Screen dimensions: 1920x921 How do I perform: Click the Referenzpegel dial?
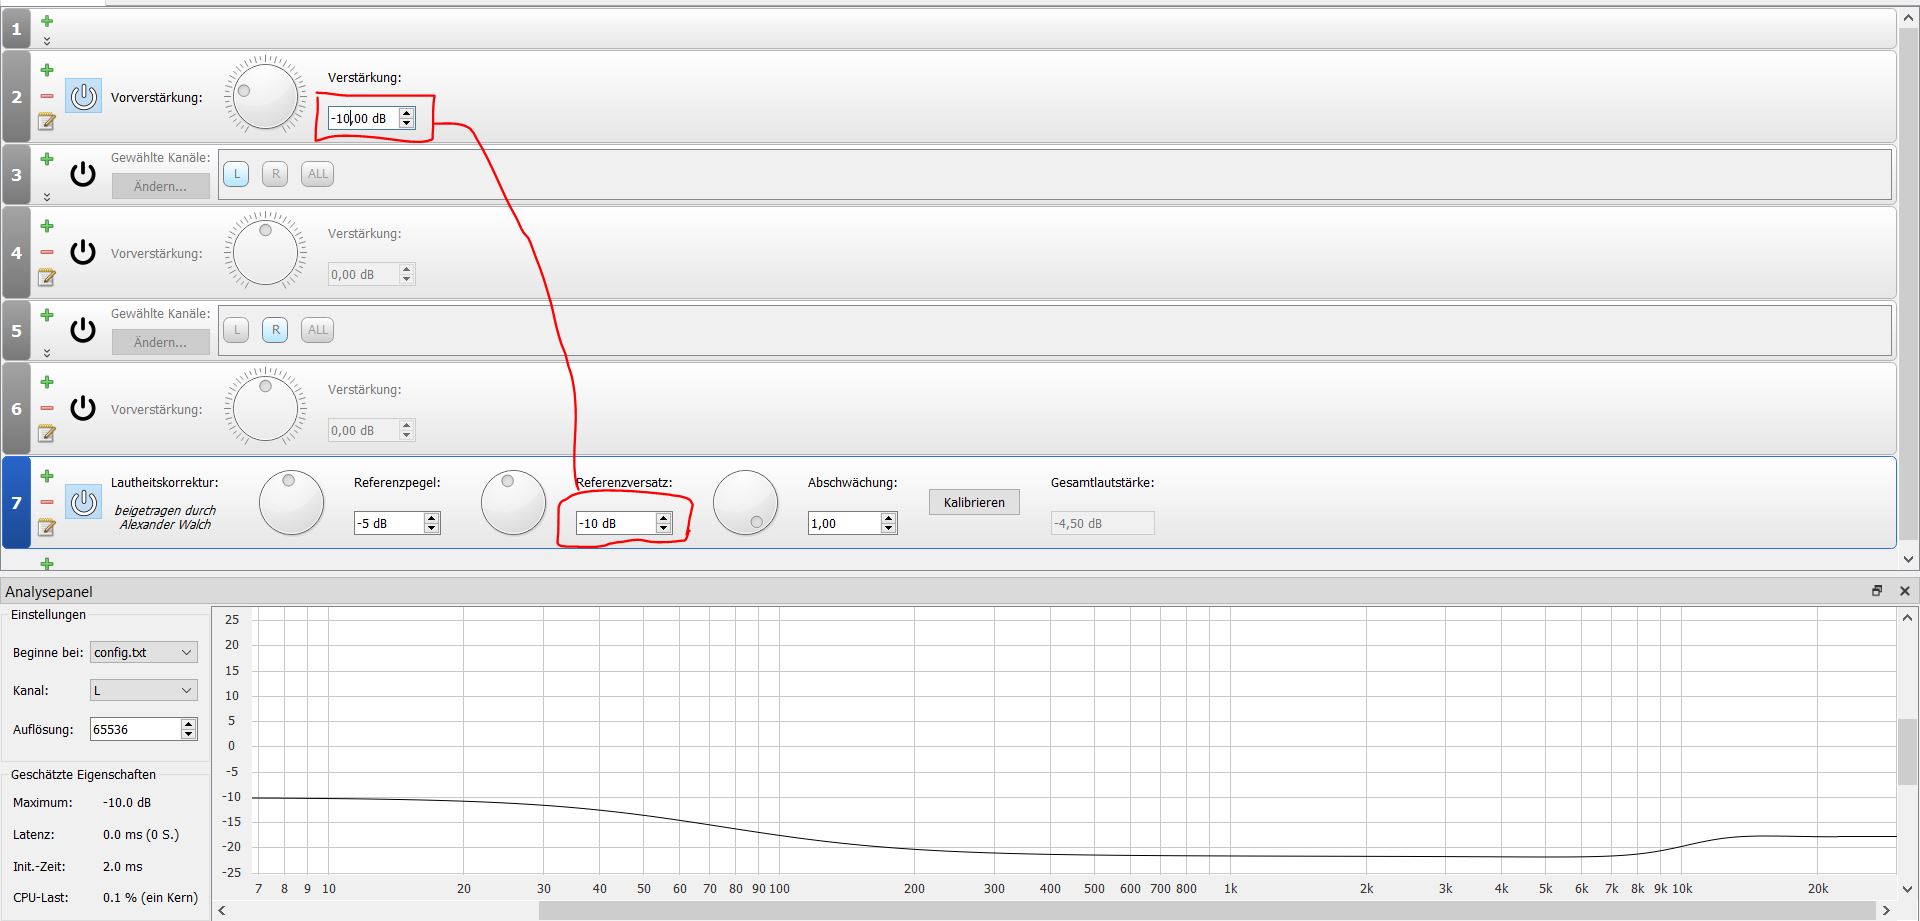(292, 502)
